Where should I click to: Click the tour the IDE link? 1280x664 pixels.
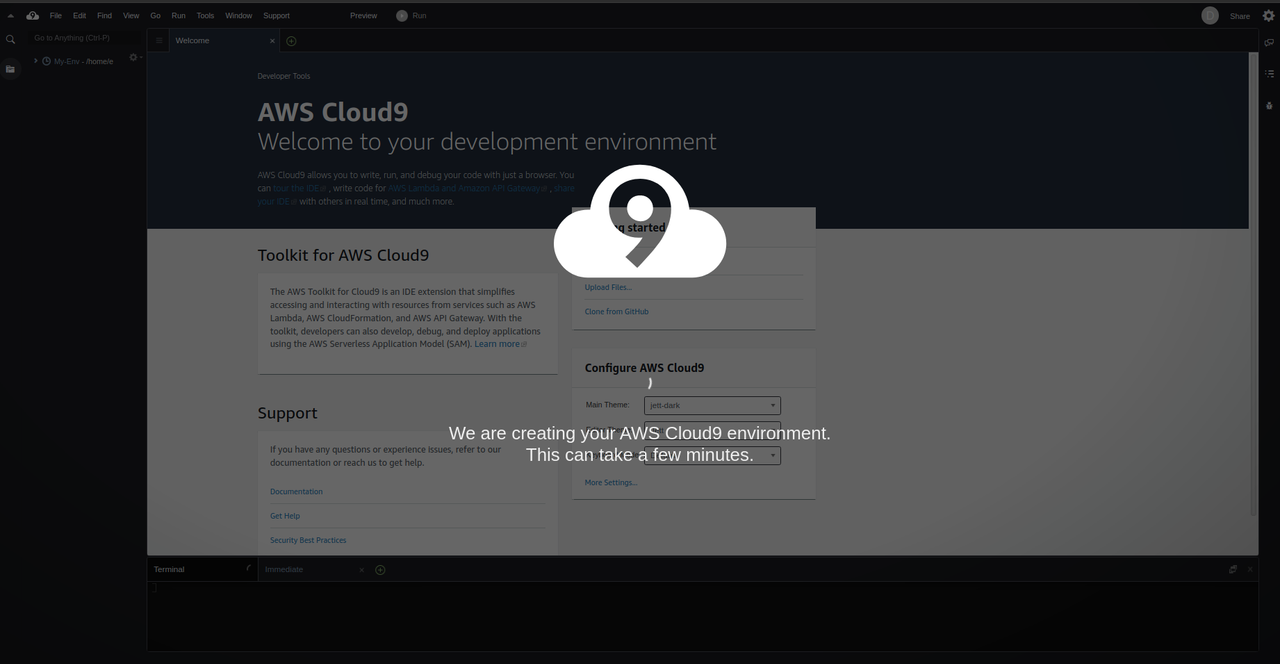[x=297, y=188]
